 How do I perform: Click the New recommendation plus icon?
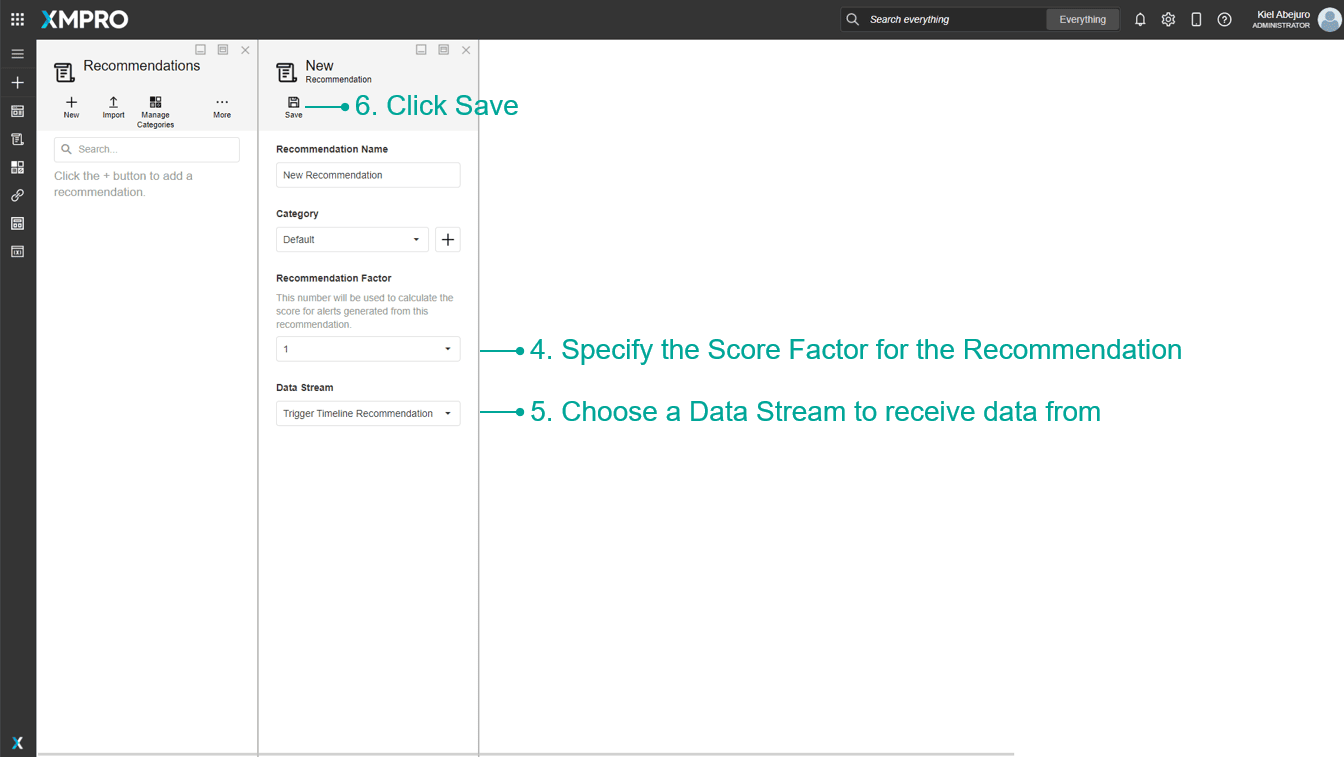coord(71,103)
